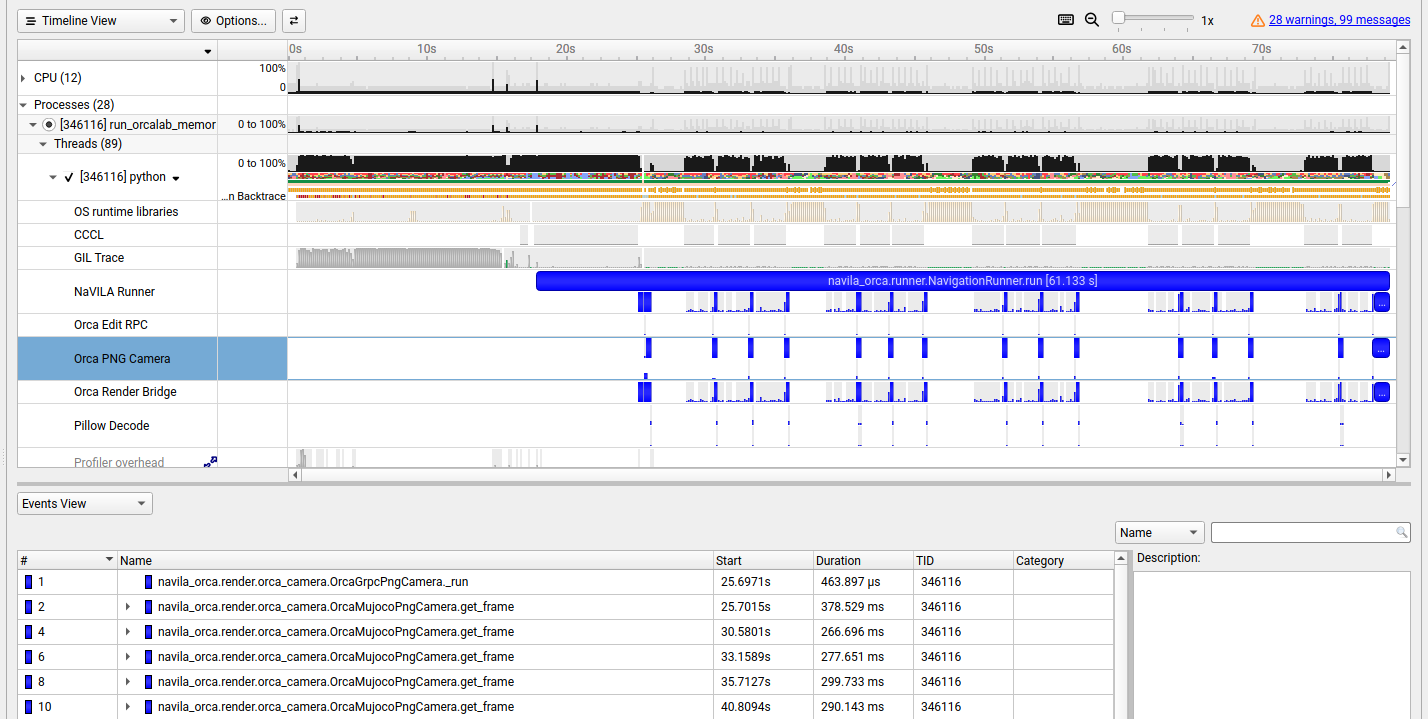Click timeline horizontal scrollbar left arrow
This screenshot has height=719, width=1428.
coord(294,475)
